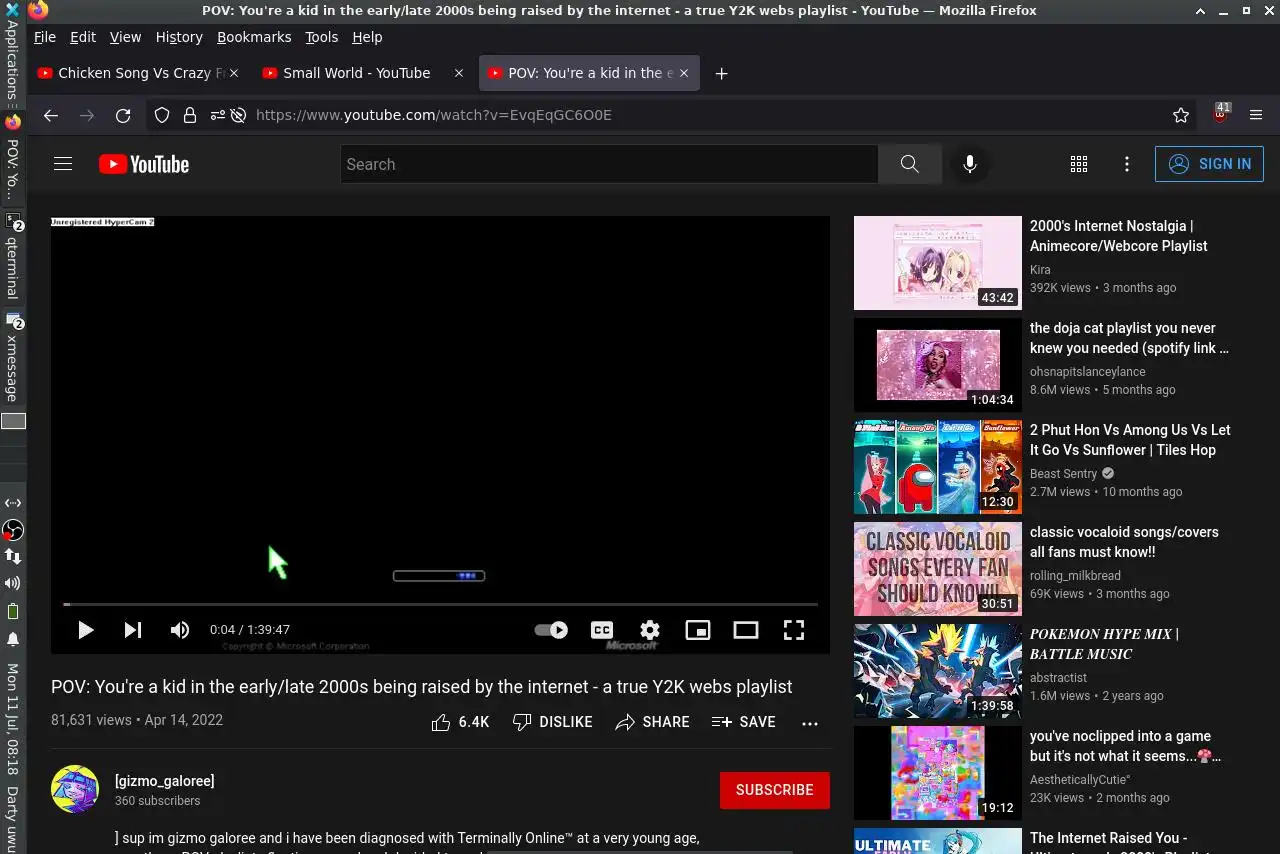
Task: Open POKEMON HYPE MIX thumbnail
Action: [938, 671]
